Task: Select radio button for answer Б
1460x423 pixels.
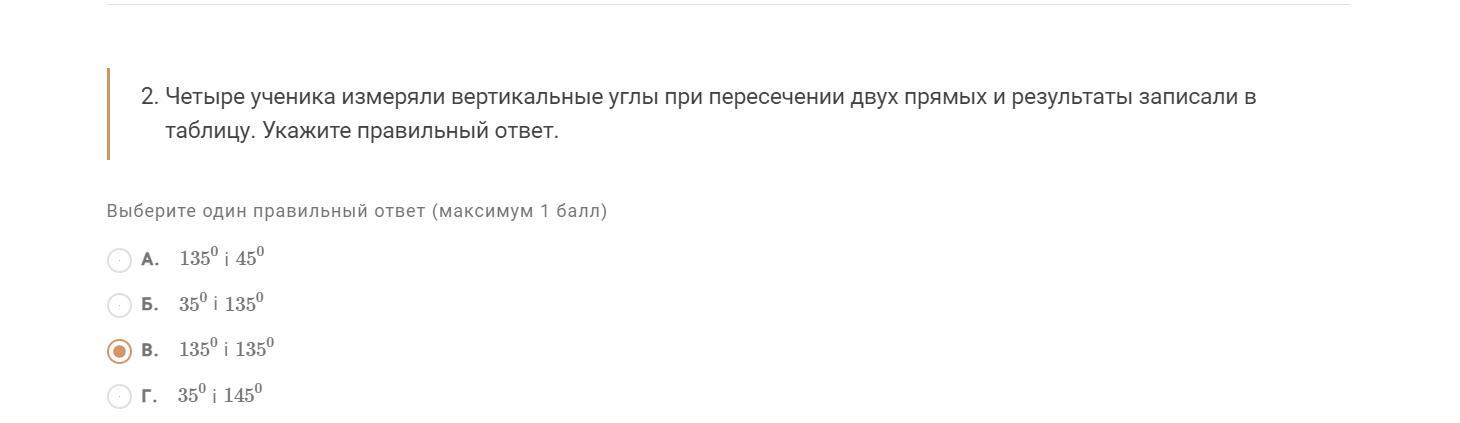Action: point(119,305)
